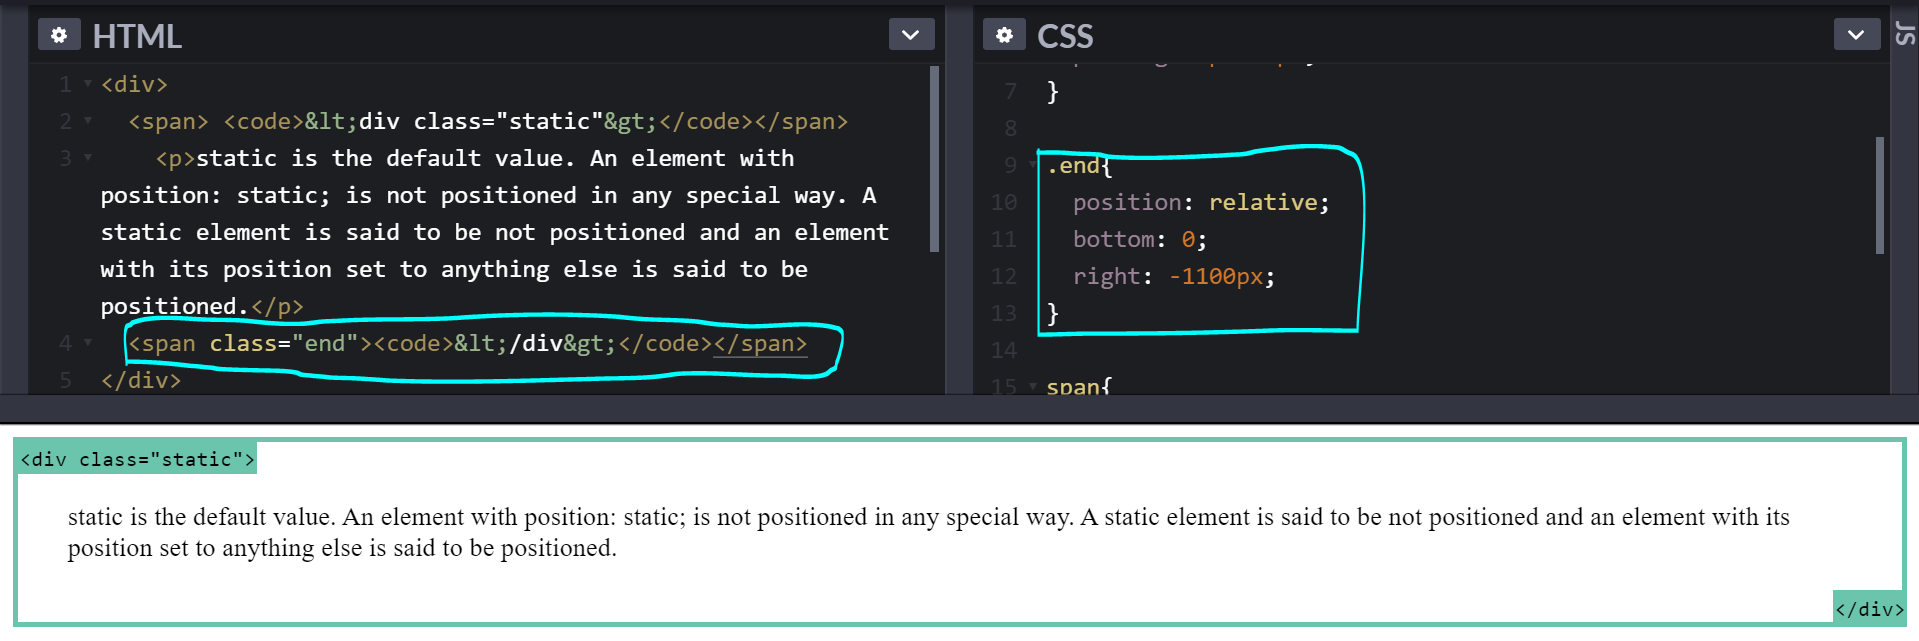
Task: Fold the span block at HTML line 2
Action: pyautogui.click(x=88, y=121)
